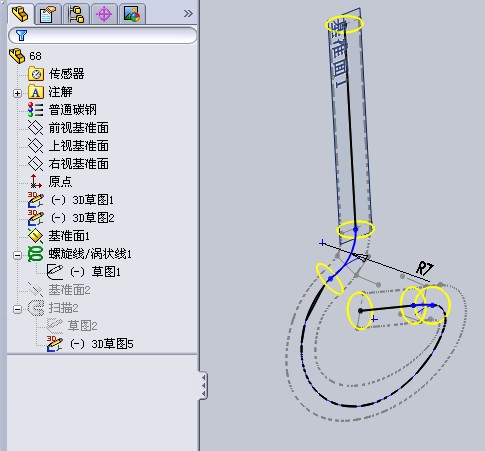Select (-) 草图1 under the helix

coord(95,272)
